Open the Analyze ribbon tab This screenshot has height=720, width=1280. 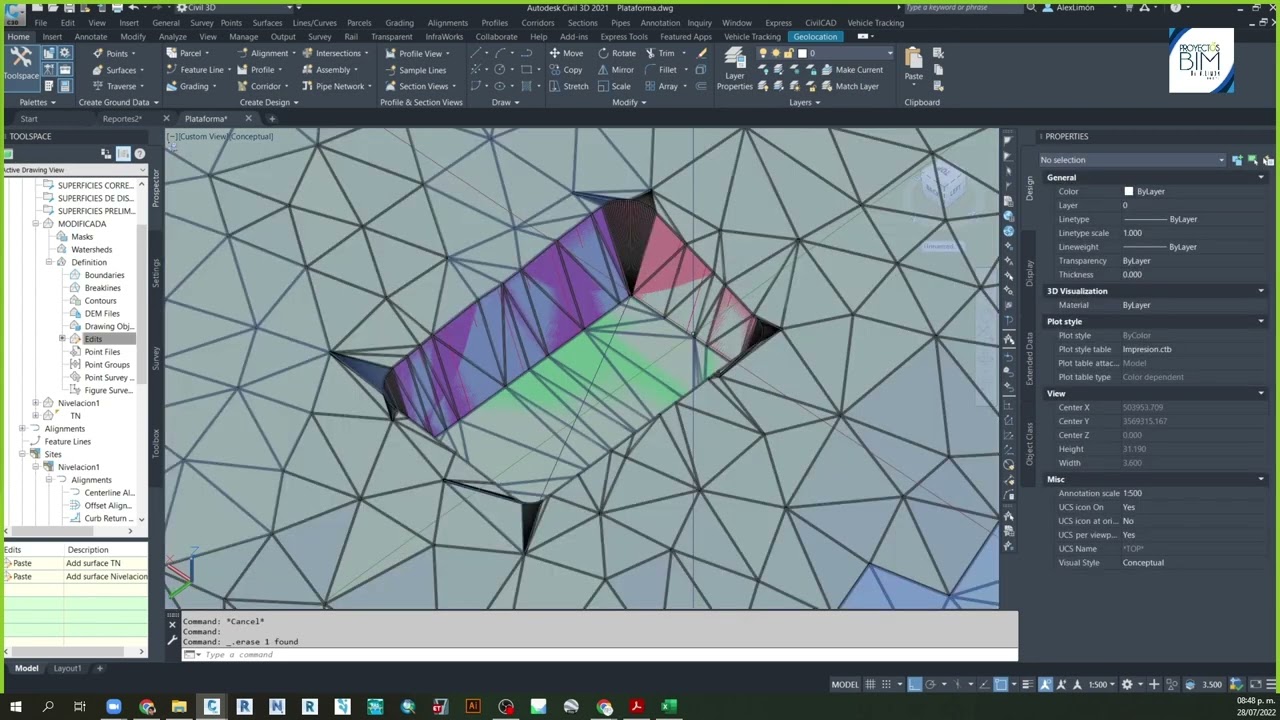click(172, 37)
